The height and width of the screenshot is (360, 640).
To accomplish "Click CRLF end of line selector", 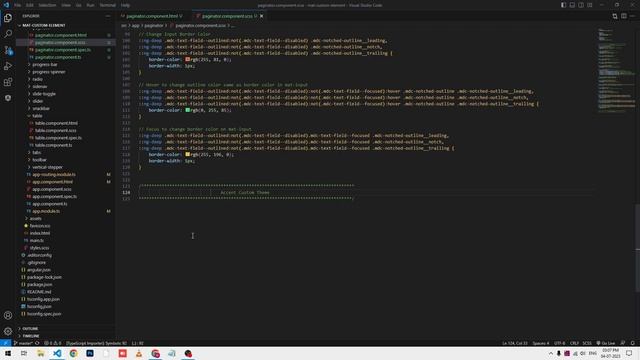I will (x=574, y=343).
